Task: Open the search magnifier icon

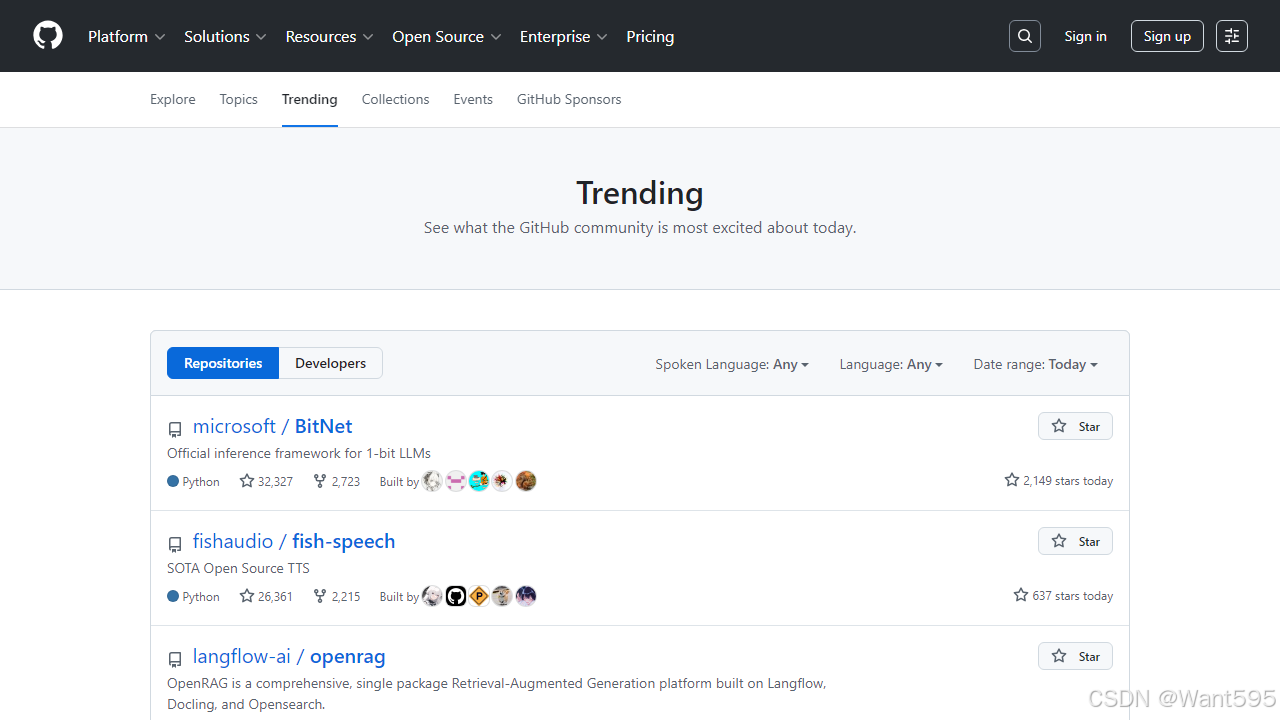Action: tap(1025, 36)
